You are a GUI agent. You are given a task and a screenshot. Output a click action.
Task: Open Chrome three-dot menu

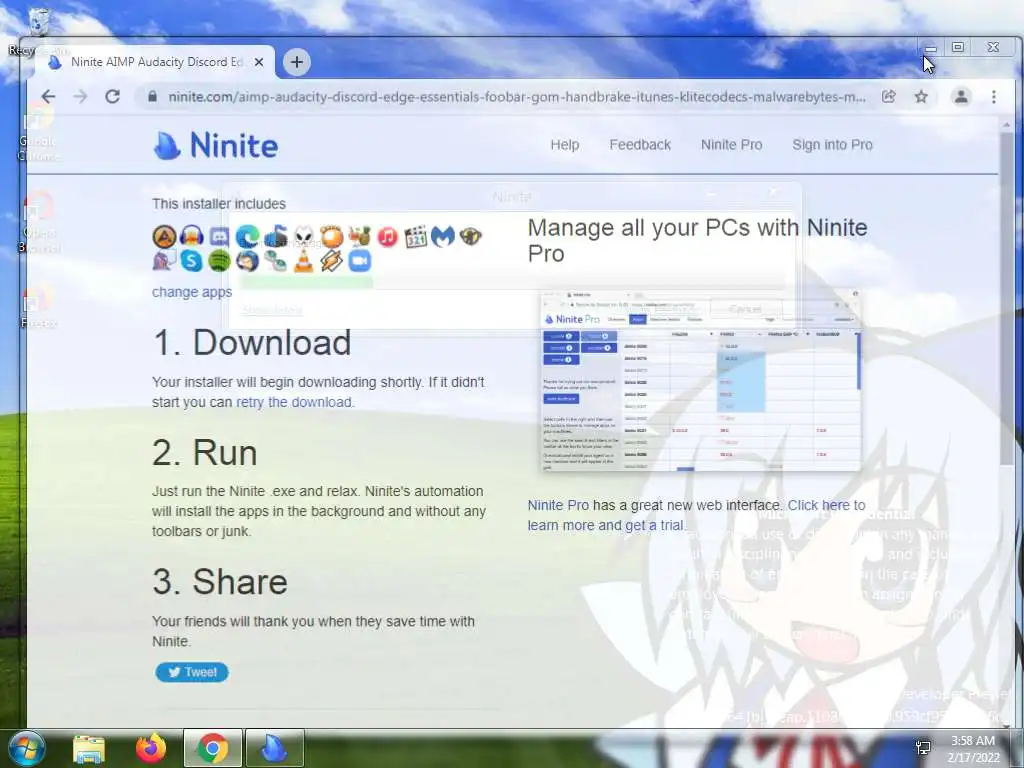[x=994, y=97]
